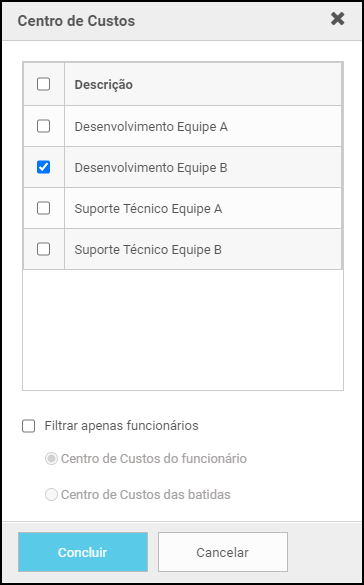Select Centro de Custos do funcionário radio
The height and width of the screenshot is (585, 364).
(51, 459)
